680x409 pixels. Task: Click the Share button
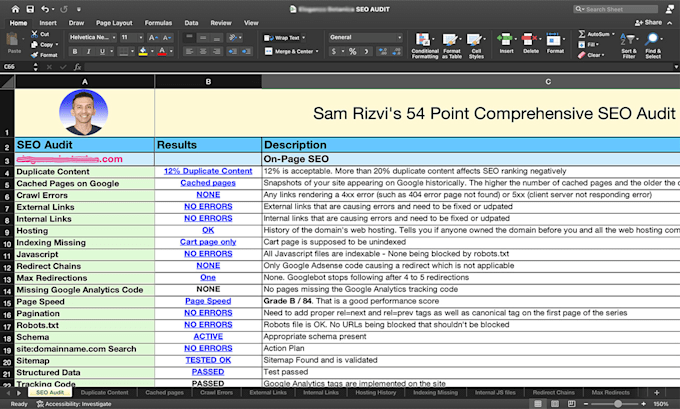(648, 23)
